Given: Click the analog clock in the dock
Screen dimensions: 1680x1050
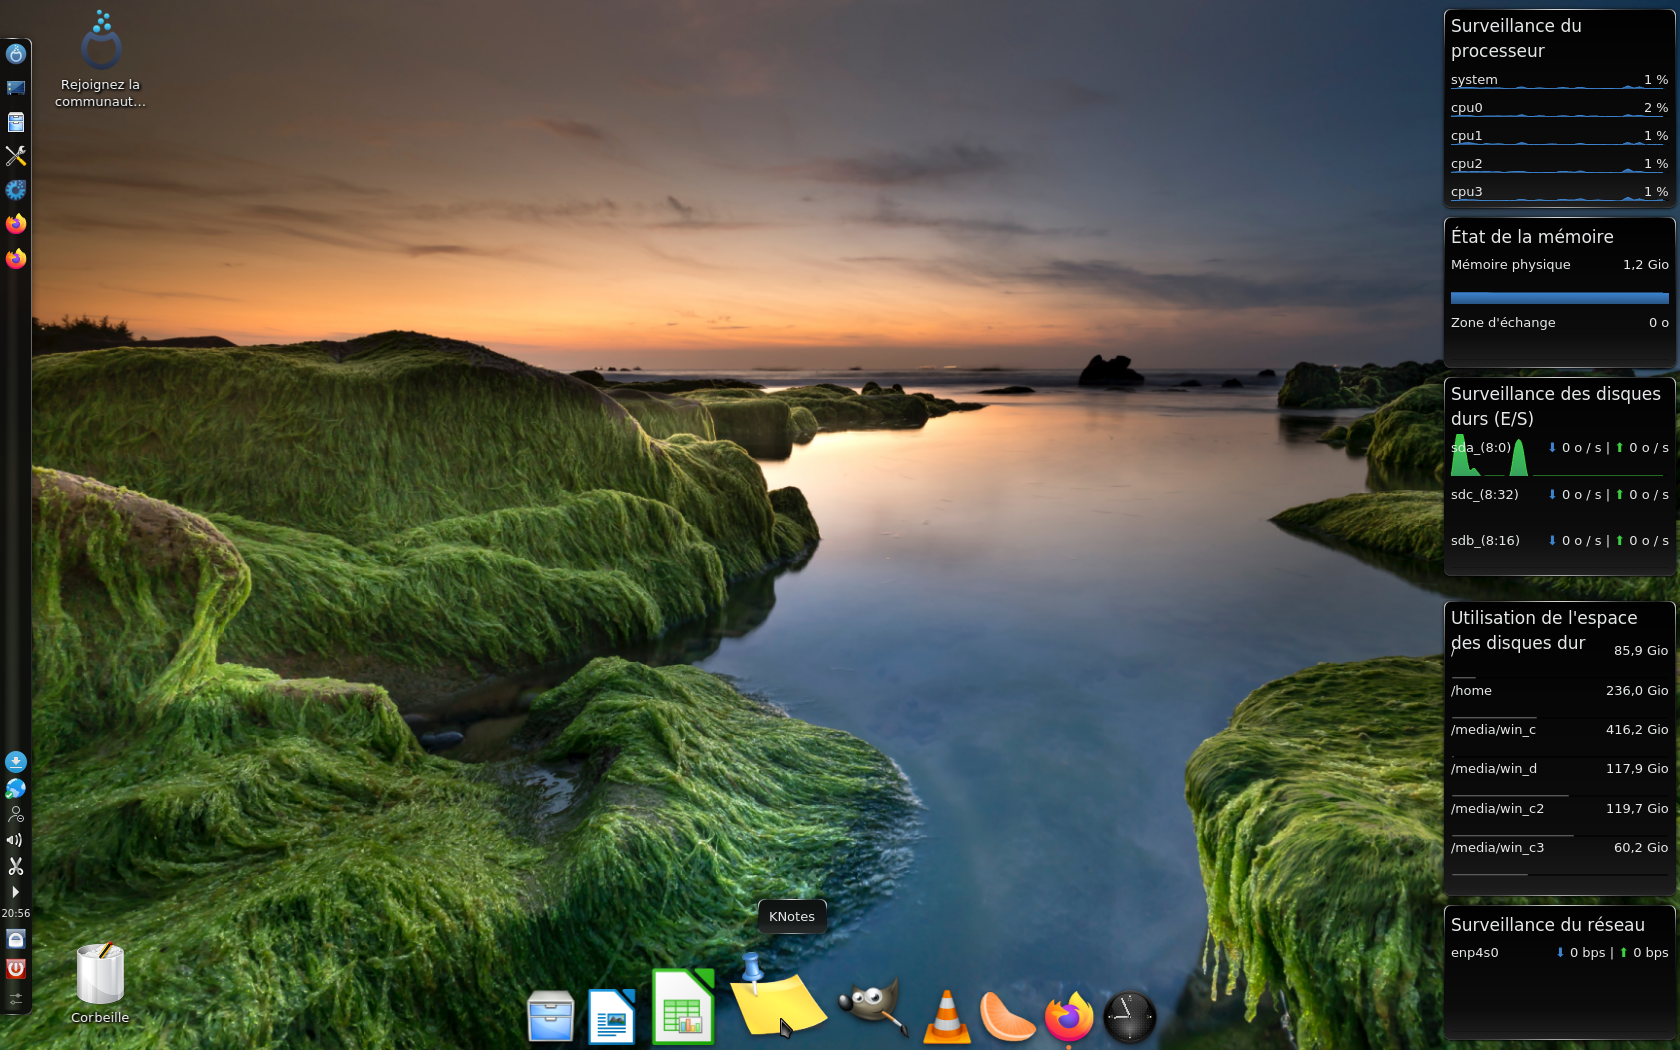Looking at the screenshot, I should (1130, 1017).
